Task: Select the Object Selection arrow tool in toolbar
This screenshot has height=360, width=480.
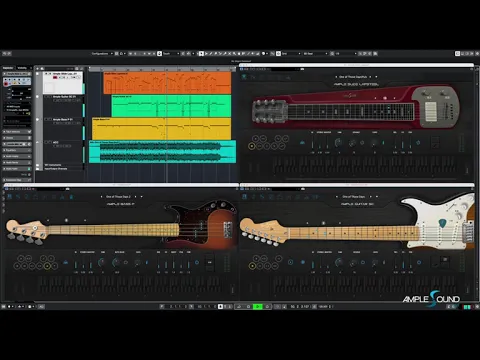Action: [201, 53]
